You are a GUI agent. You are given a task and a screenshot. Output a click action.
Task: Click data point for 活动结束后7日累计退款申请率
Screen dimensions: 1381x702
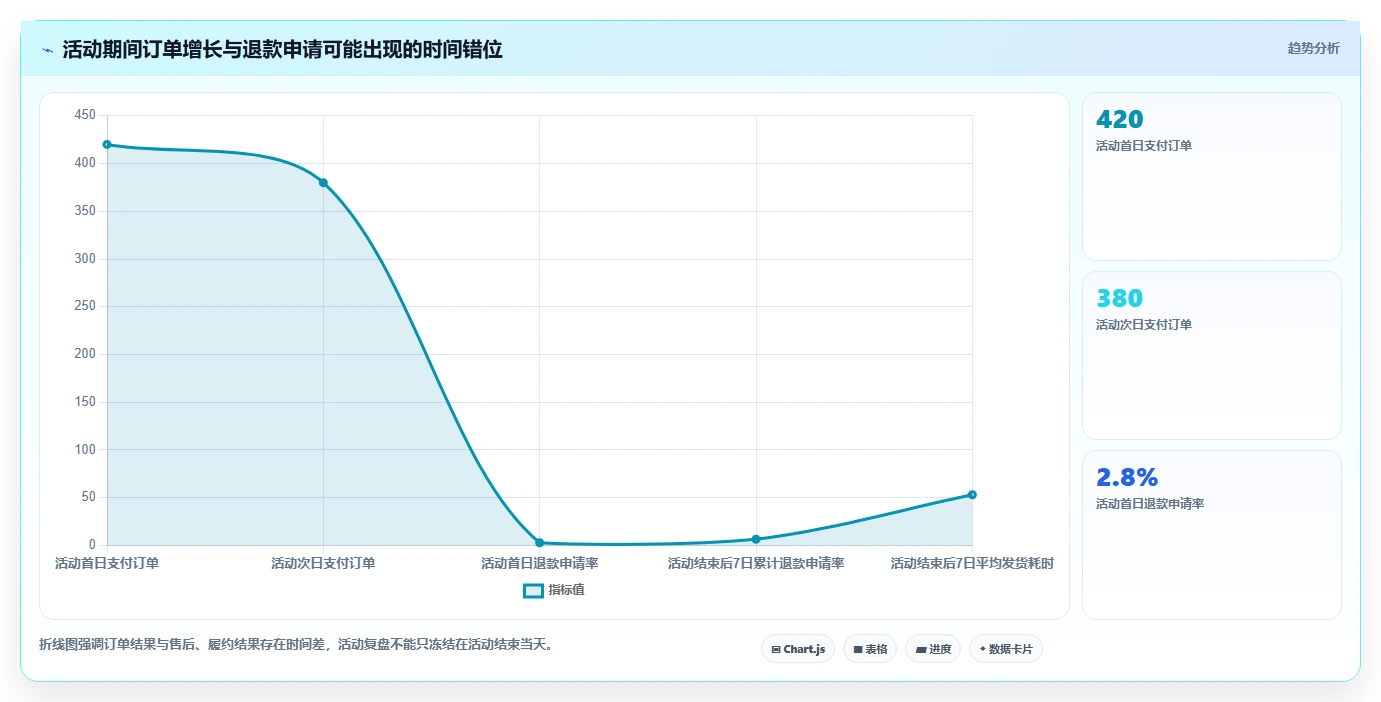pyautogui.click(x=756, y=539)
